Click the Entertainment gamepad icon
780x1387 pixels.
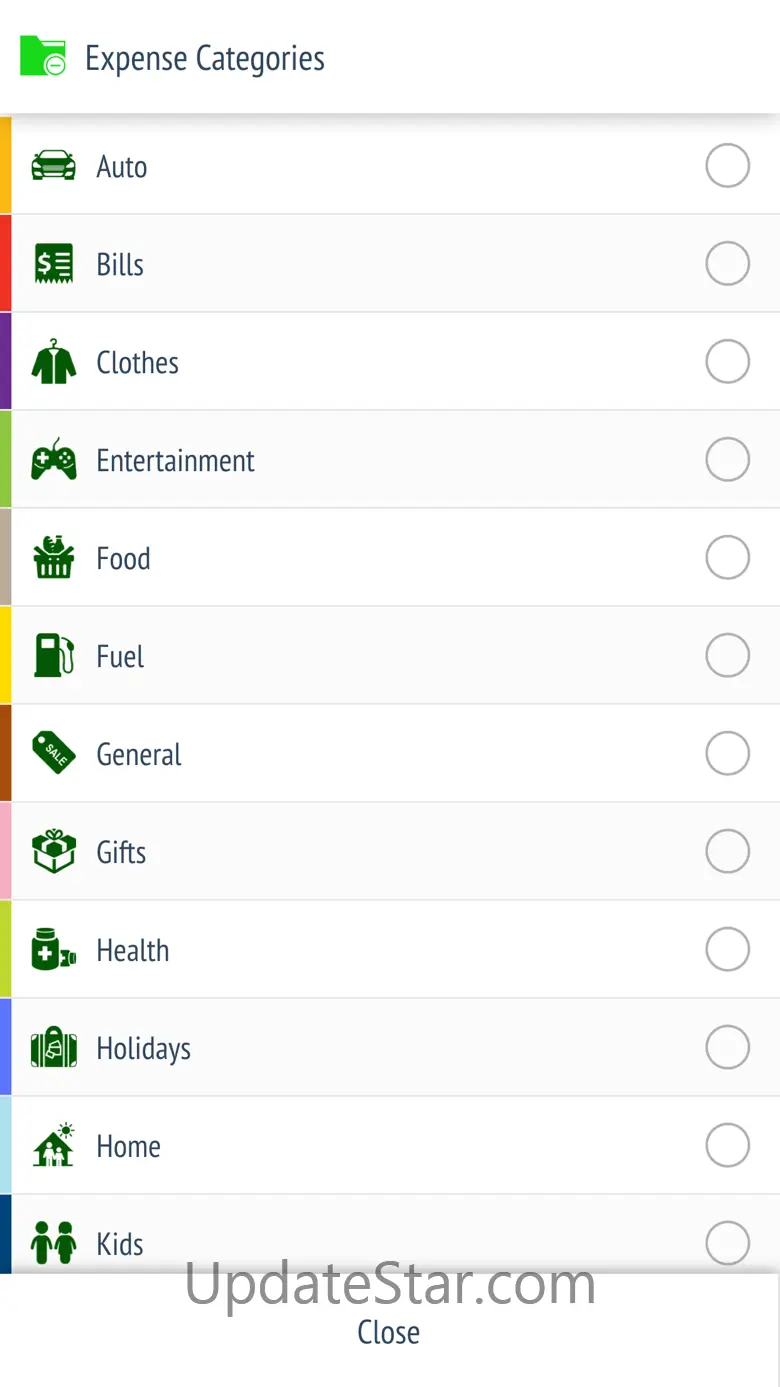[x=54, y=460]
